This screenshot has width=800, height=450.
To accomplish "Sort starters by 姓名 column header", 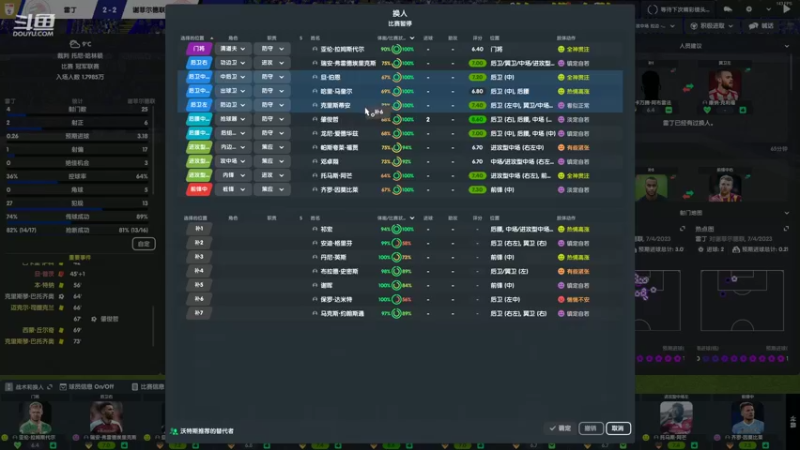I will coord(315,38).
